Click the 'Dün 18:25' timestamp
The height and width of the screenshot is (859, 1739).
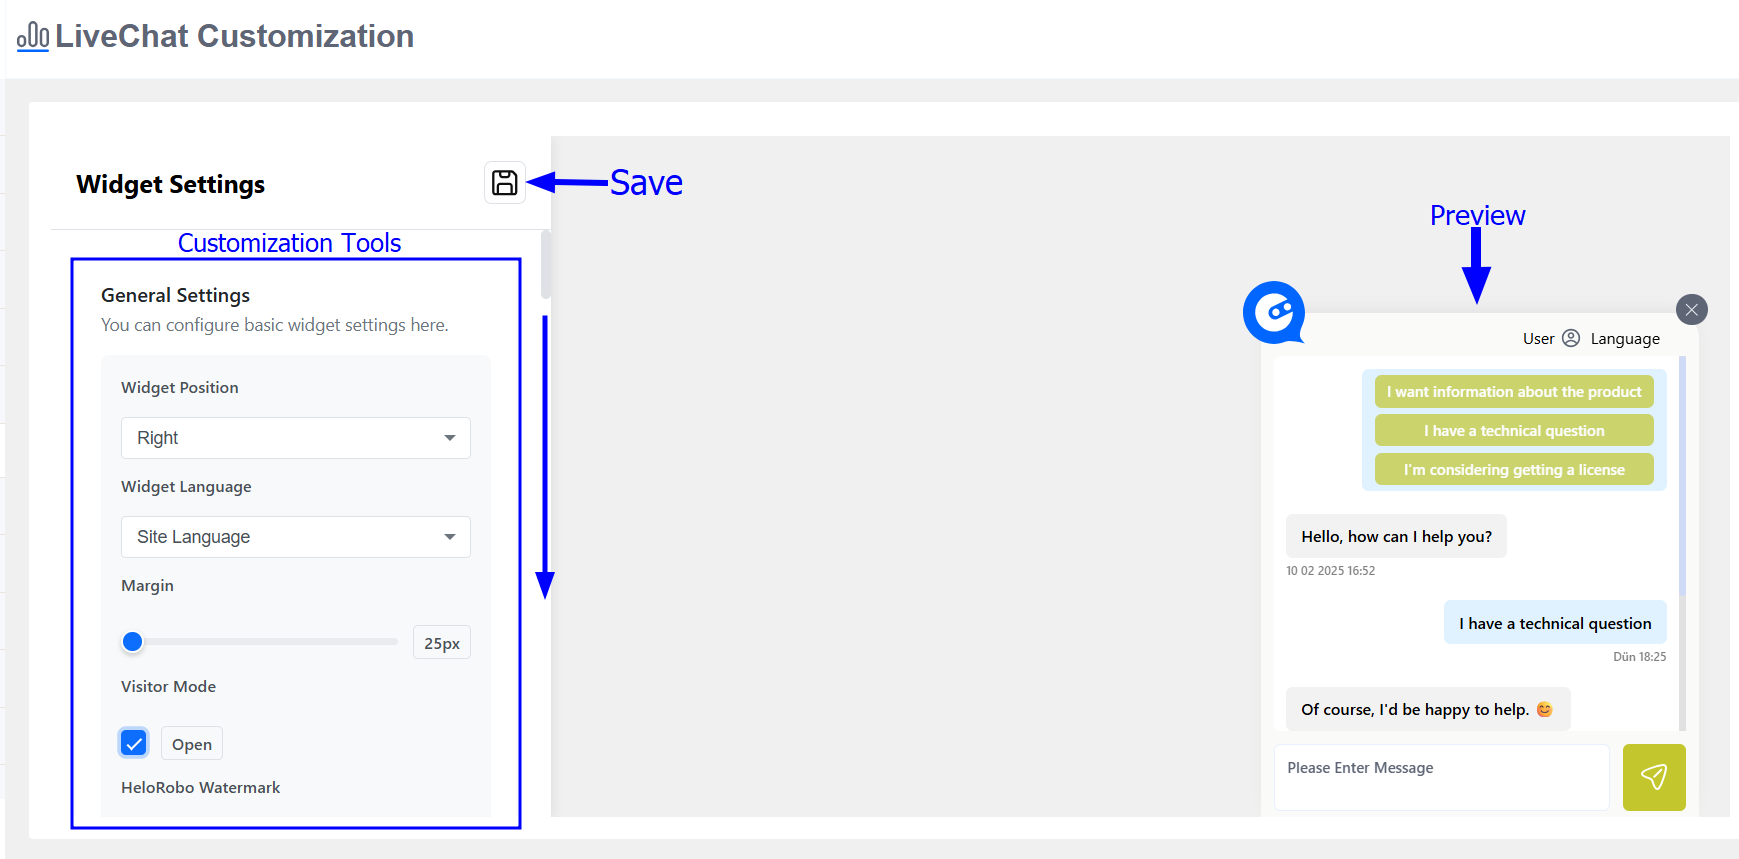[x=1639, y=657]
